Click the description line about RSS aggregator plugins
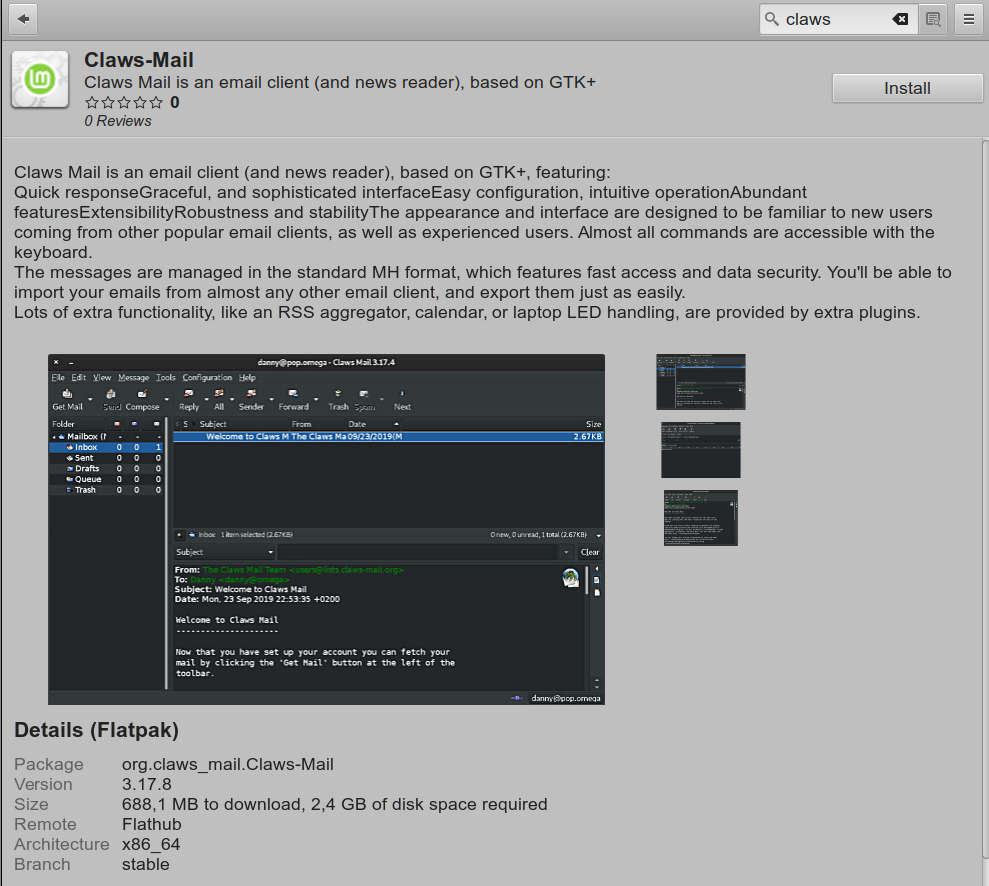 tap(467, 313)
